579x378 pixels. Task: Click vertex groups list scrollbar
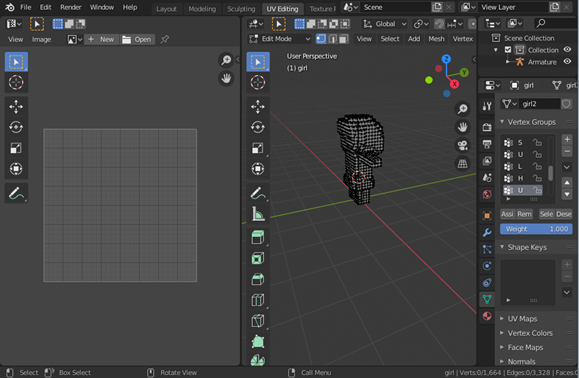(x=550, y=173)
